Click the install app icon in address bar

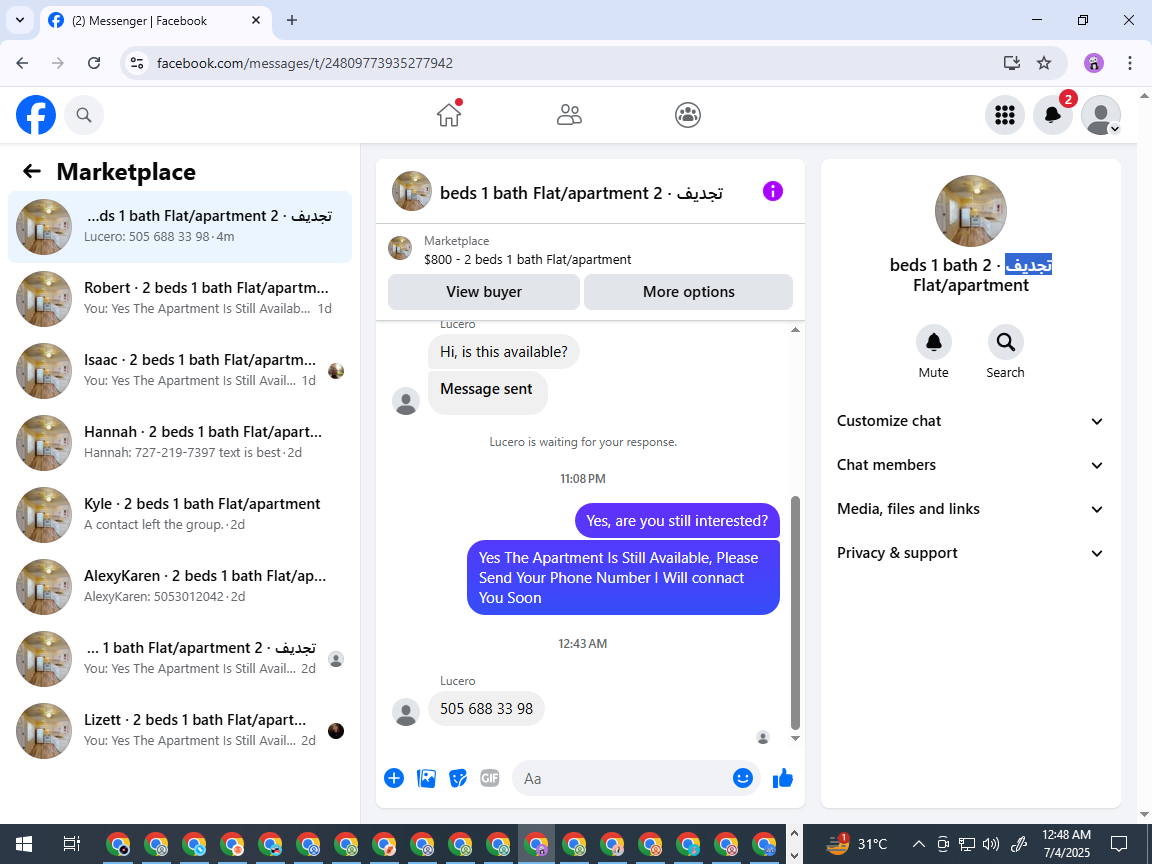point(1012,63)
